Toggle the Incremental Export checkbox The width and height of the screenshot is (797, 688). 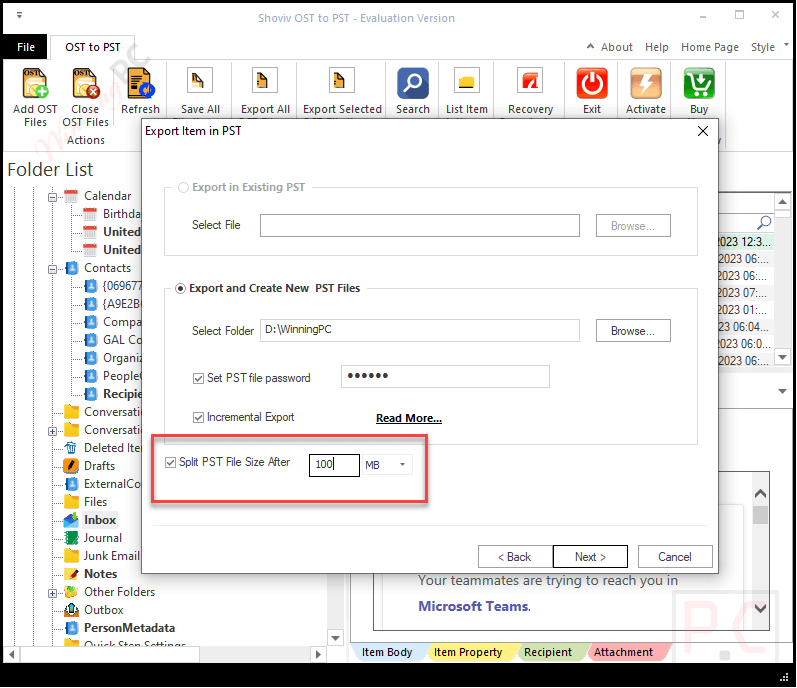click(198, 418)
